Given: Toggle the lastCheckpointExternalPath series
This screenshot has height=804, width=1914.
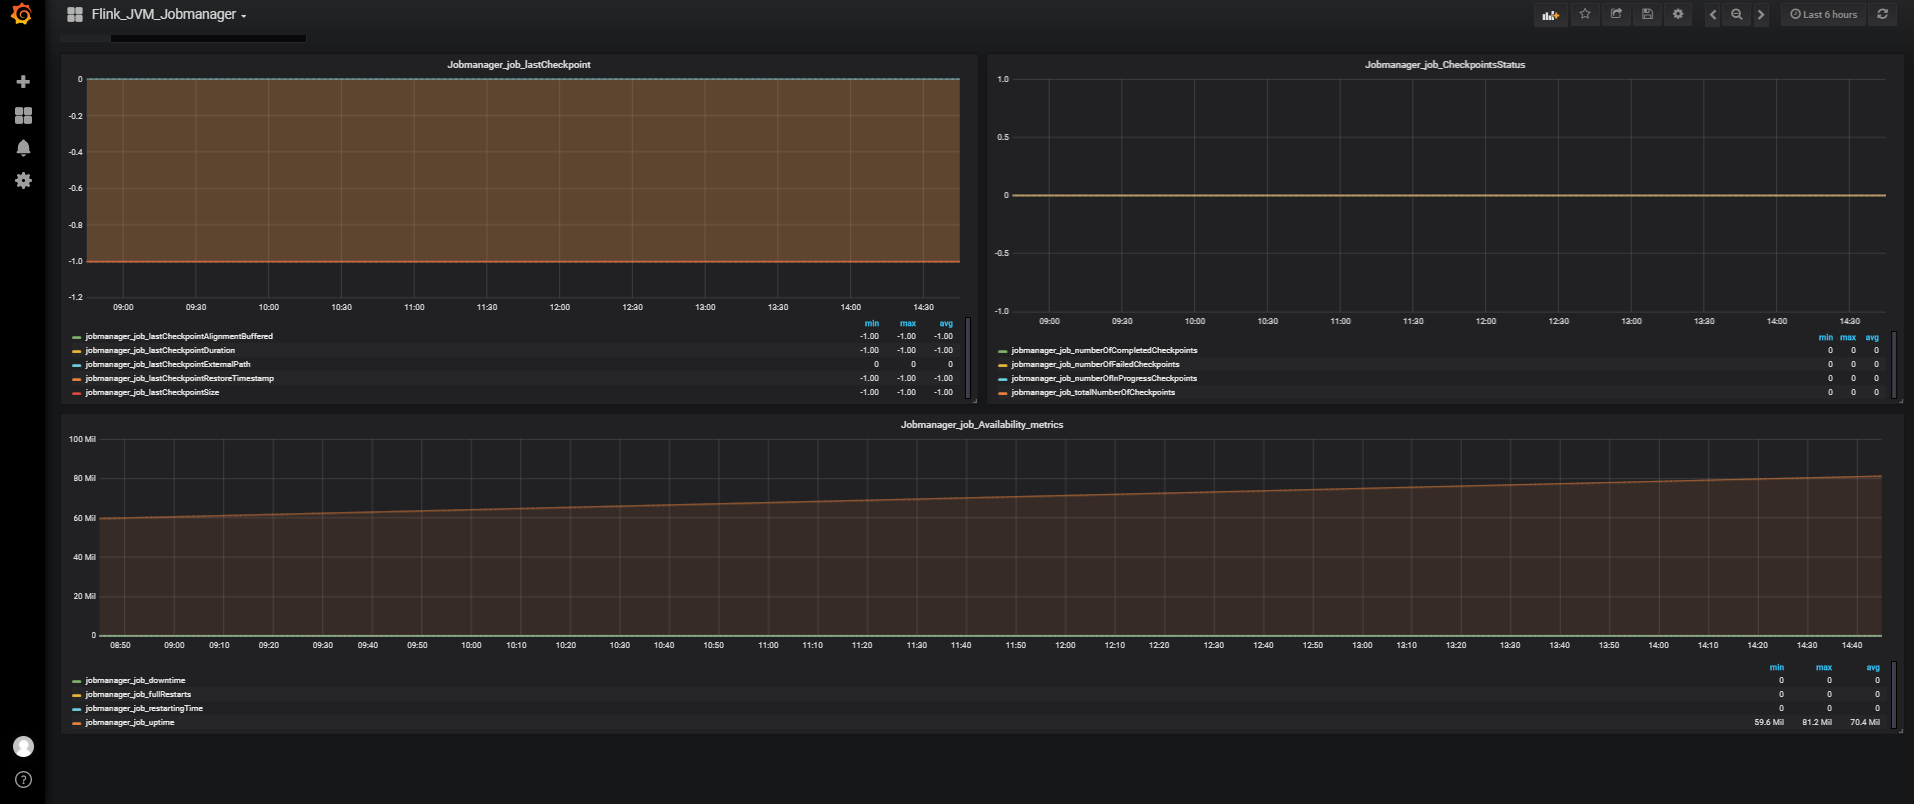Looking at the screenshot, I should coord(168,364).
